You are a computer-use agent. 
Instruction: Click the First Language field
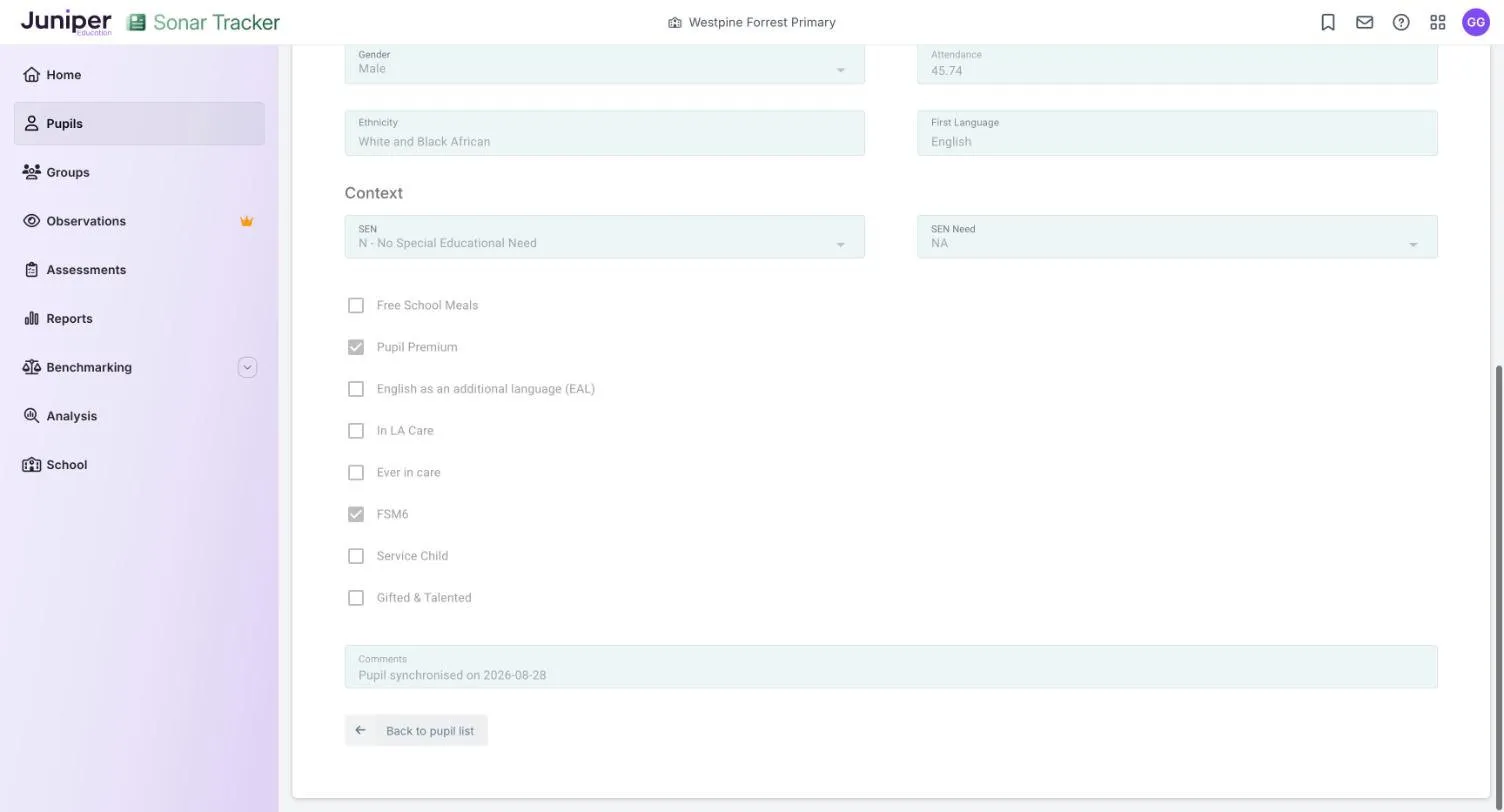[1177, 133]
